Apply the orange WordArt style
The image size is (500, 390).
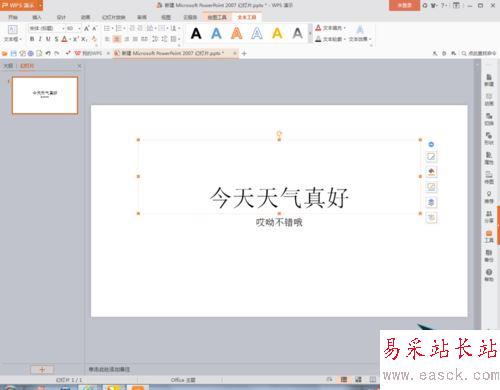(237, 34)
